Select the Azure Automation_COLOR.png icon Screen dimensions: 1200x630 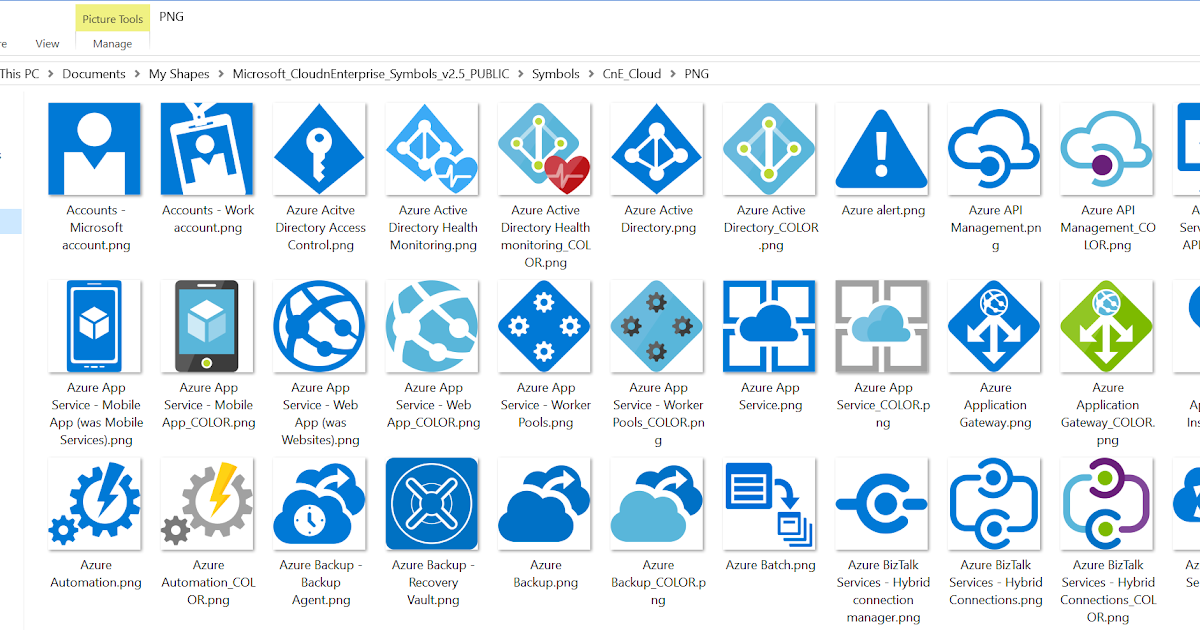pyautogui.click(x=207, y=504)
